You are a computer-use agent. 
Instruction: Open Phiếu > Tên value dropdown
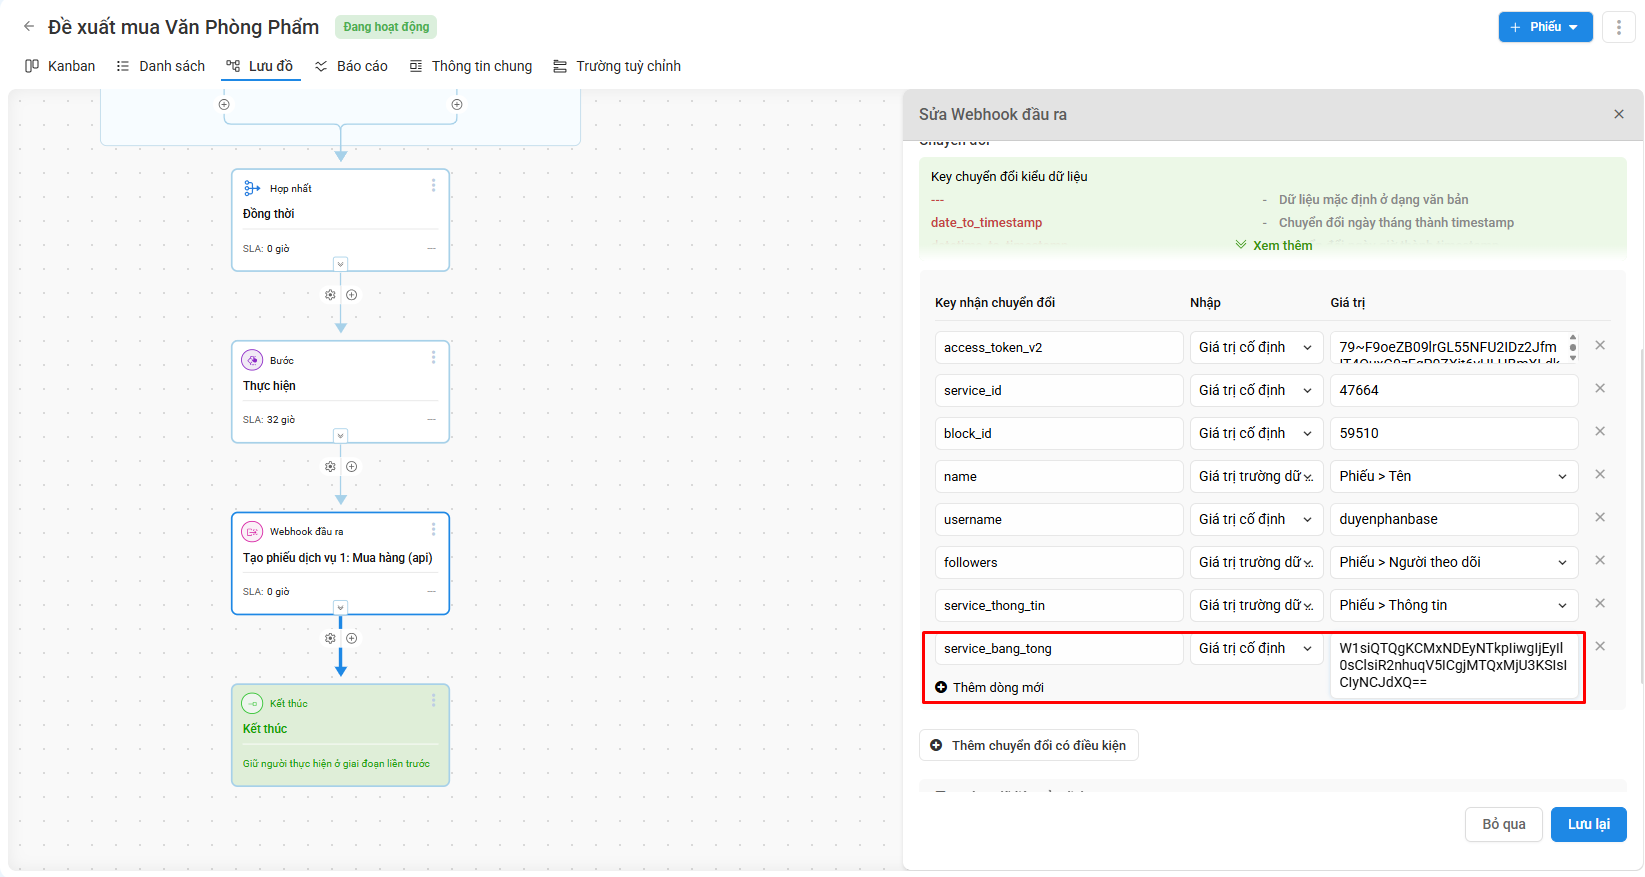point(1454,476)
